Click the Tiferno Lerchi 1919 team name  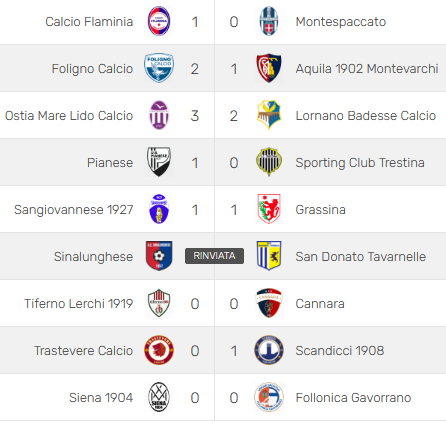click(79, 304)
